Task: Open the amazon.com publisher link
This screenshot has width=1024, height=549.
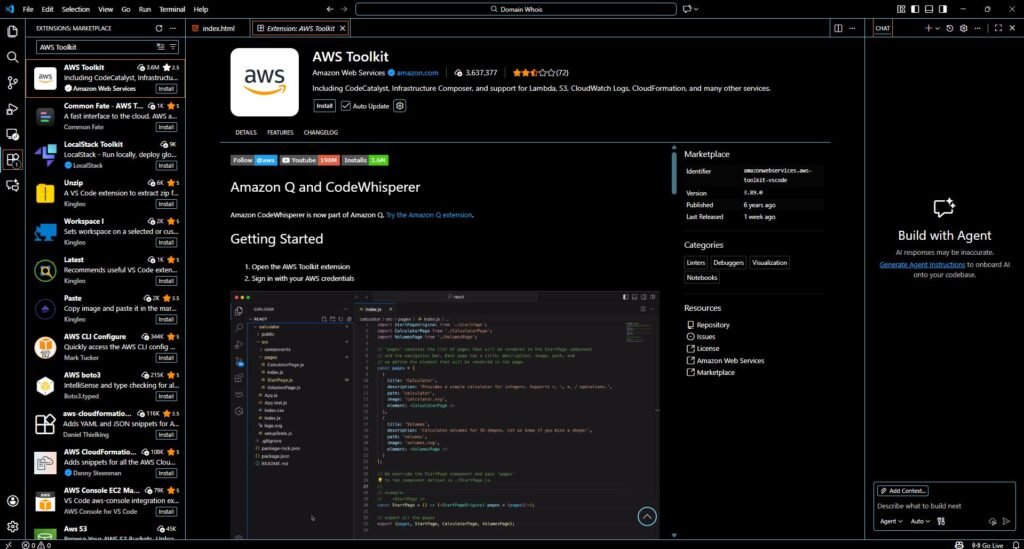Action: (x=417, y=72)
